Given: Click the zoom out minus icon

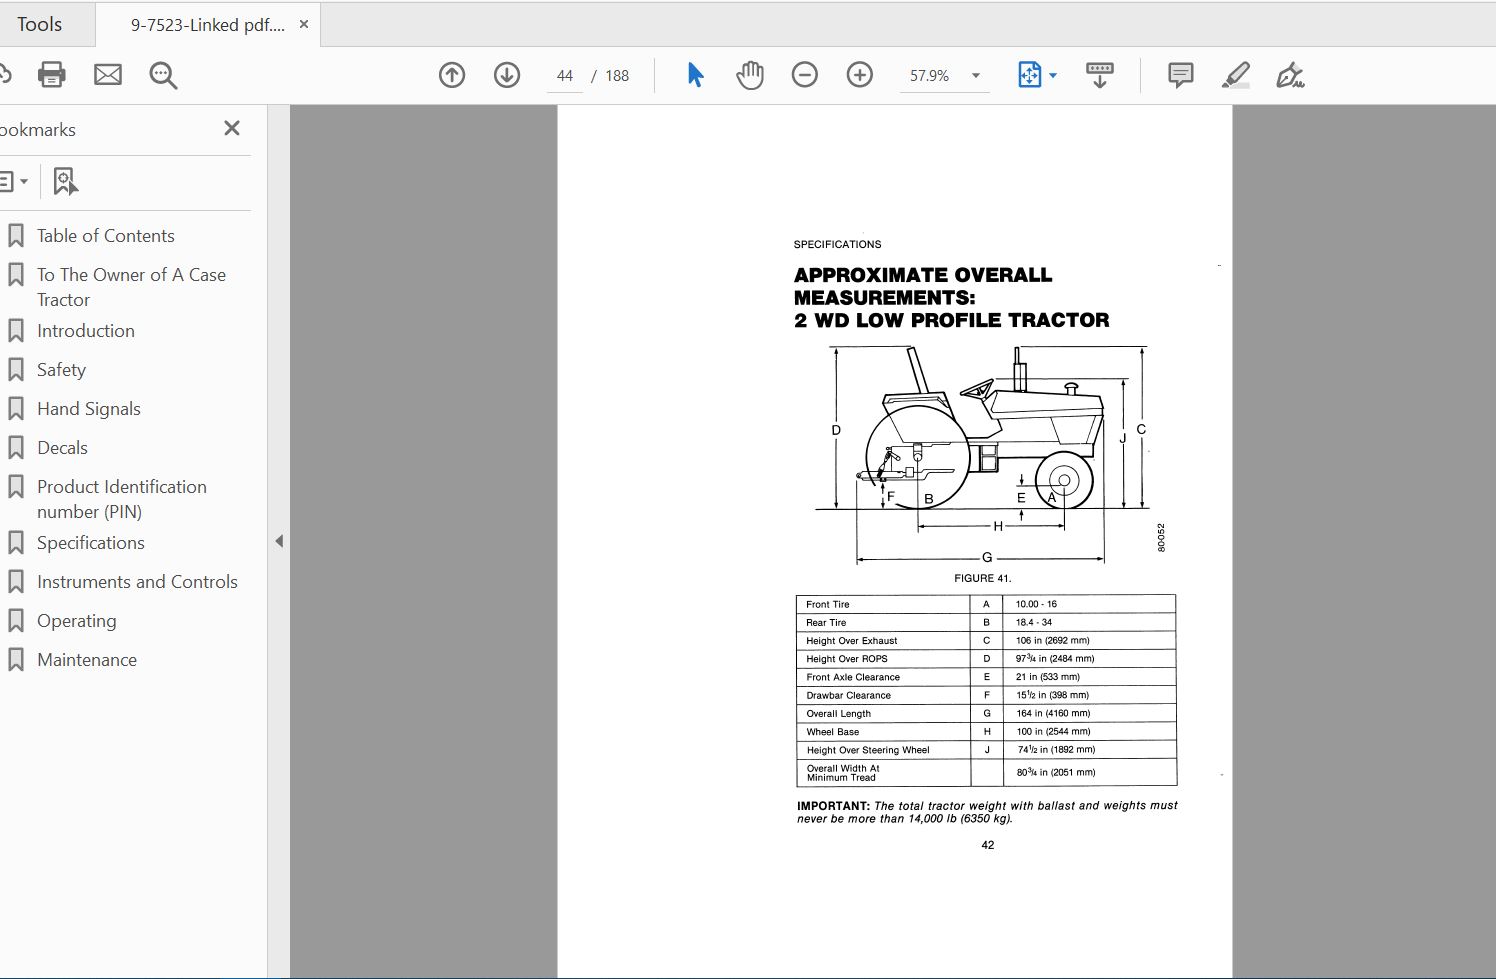Looking at the screenshot, I should click(804, 74).
